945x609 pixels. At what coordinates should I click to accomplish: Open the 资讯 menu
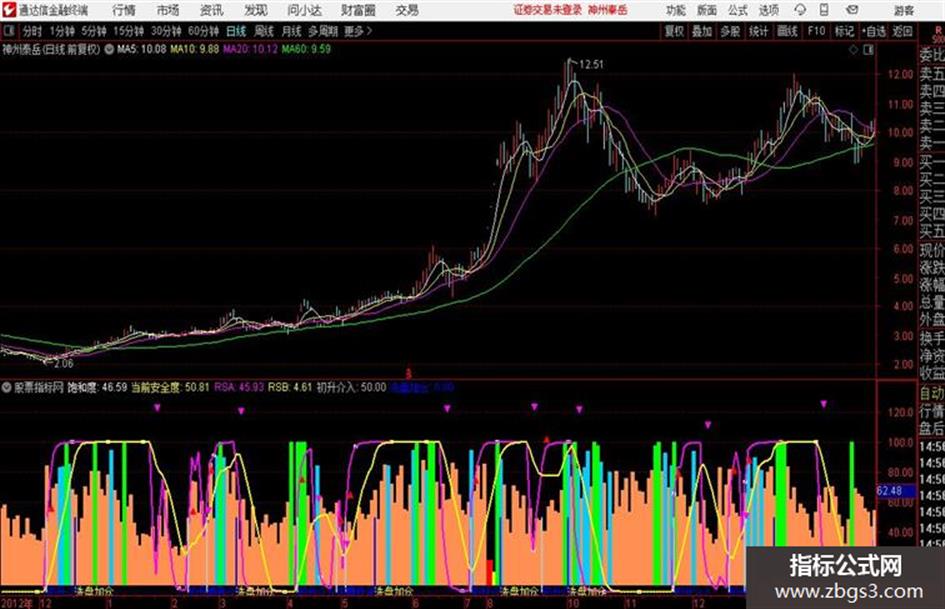(x=212, y=10)
